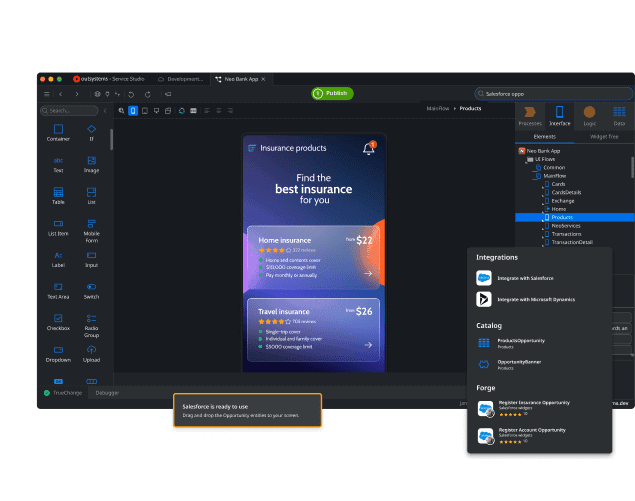Select the TransactionDetail screen in tree

569,242
